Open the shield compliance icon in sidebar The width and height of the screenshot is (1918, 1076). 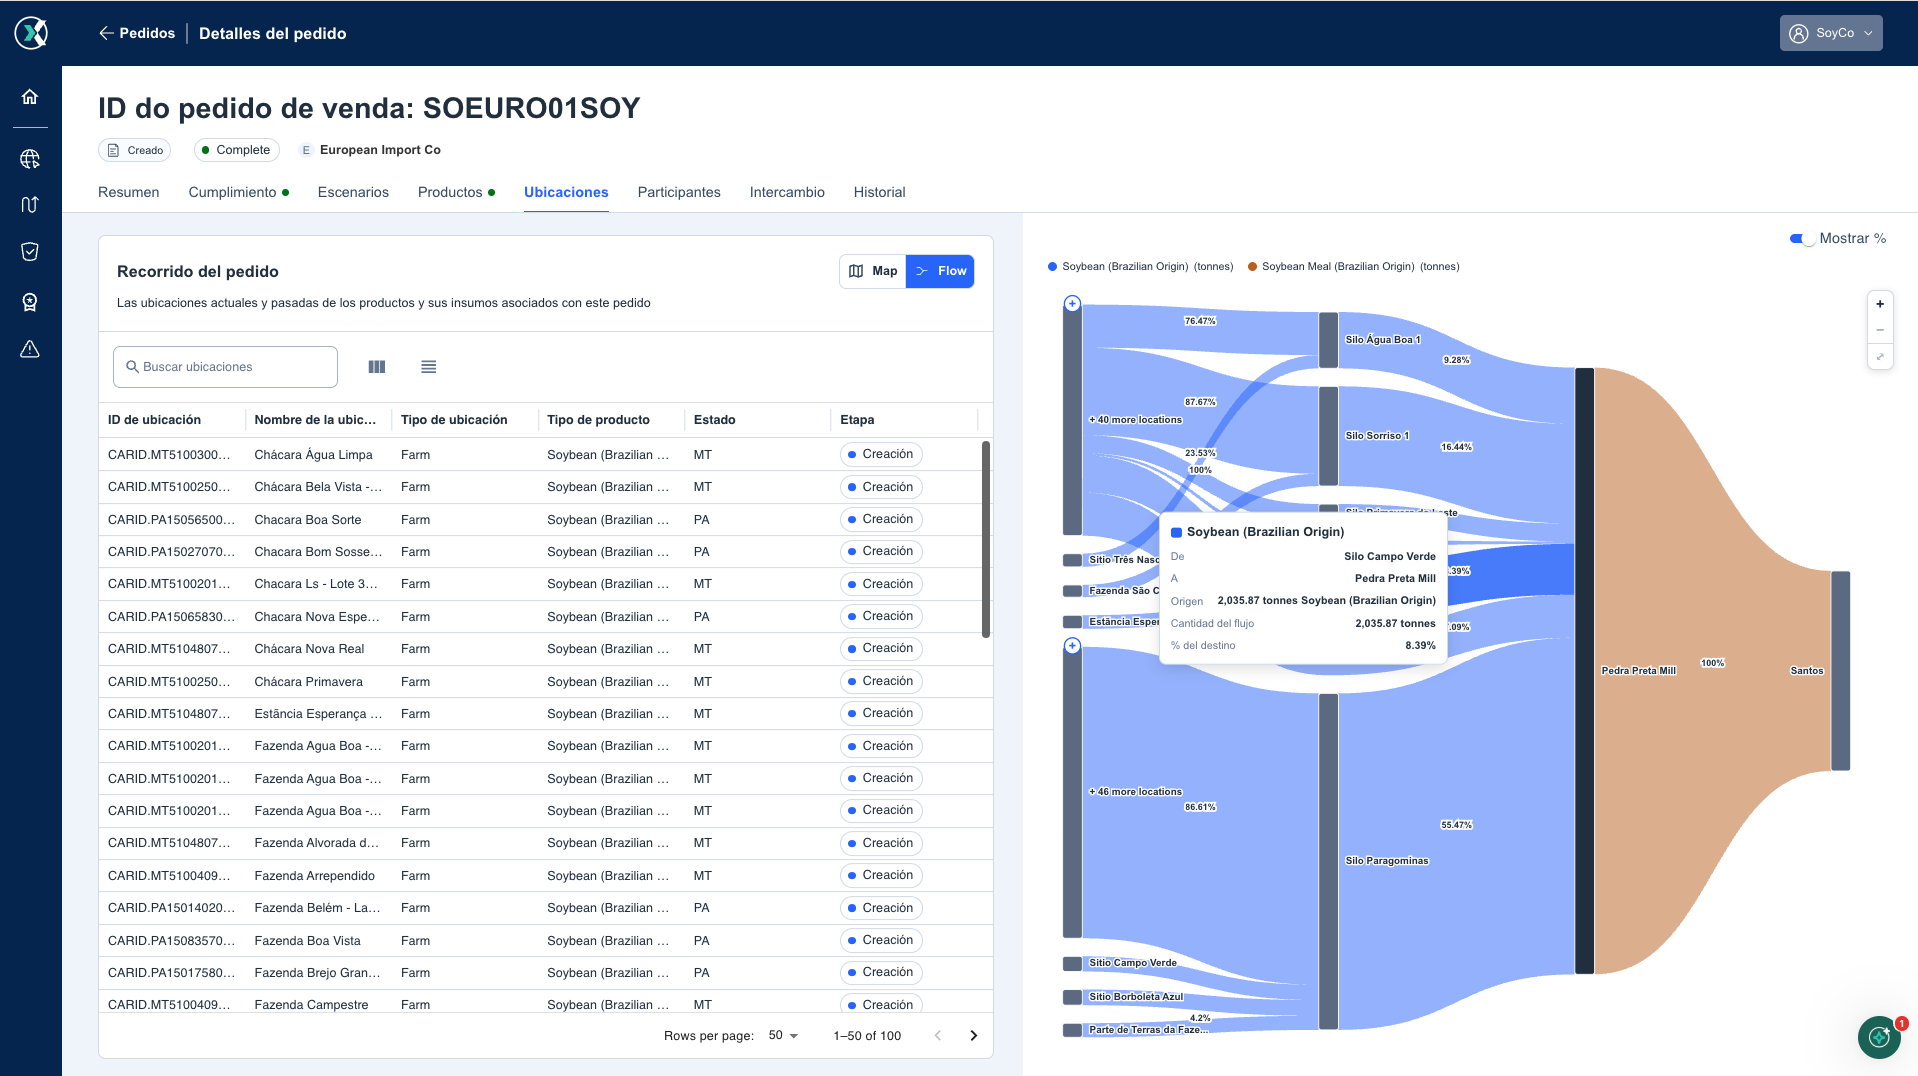30,252
